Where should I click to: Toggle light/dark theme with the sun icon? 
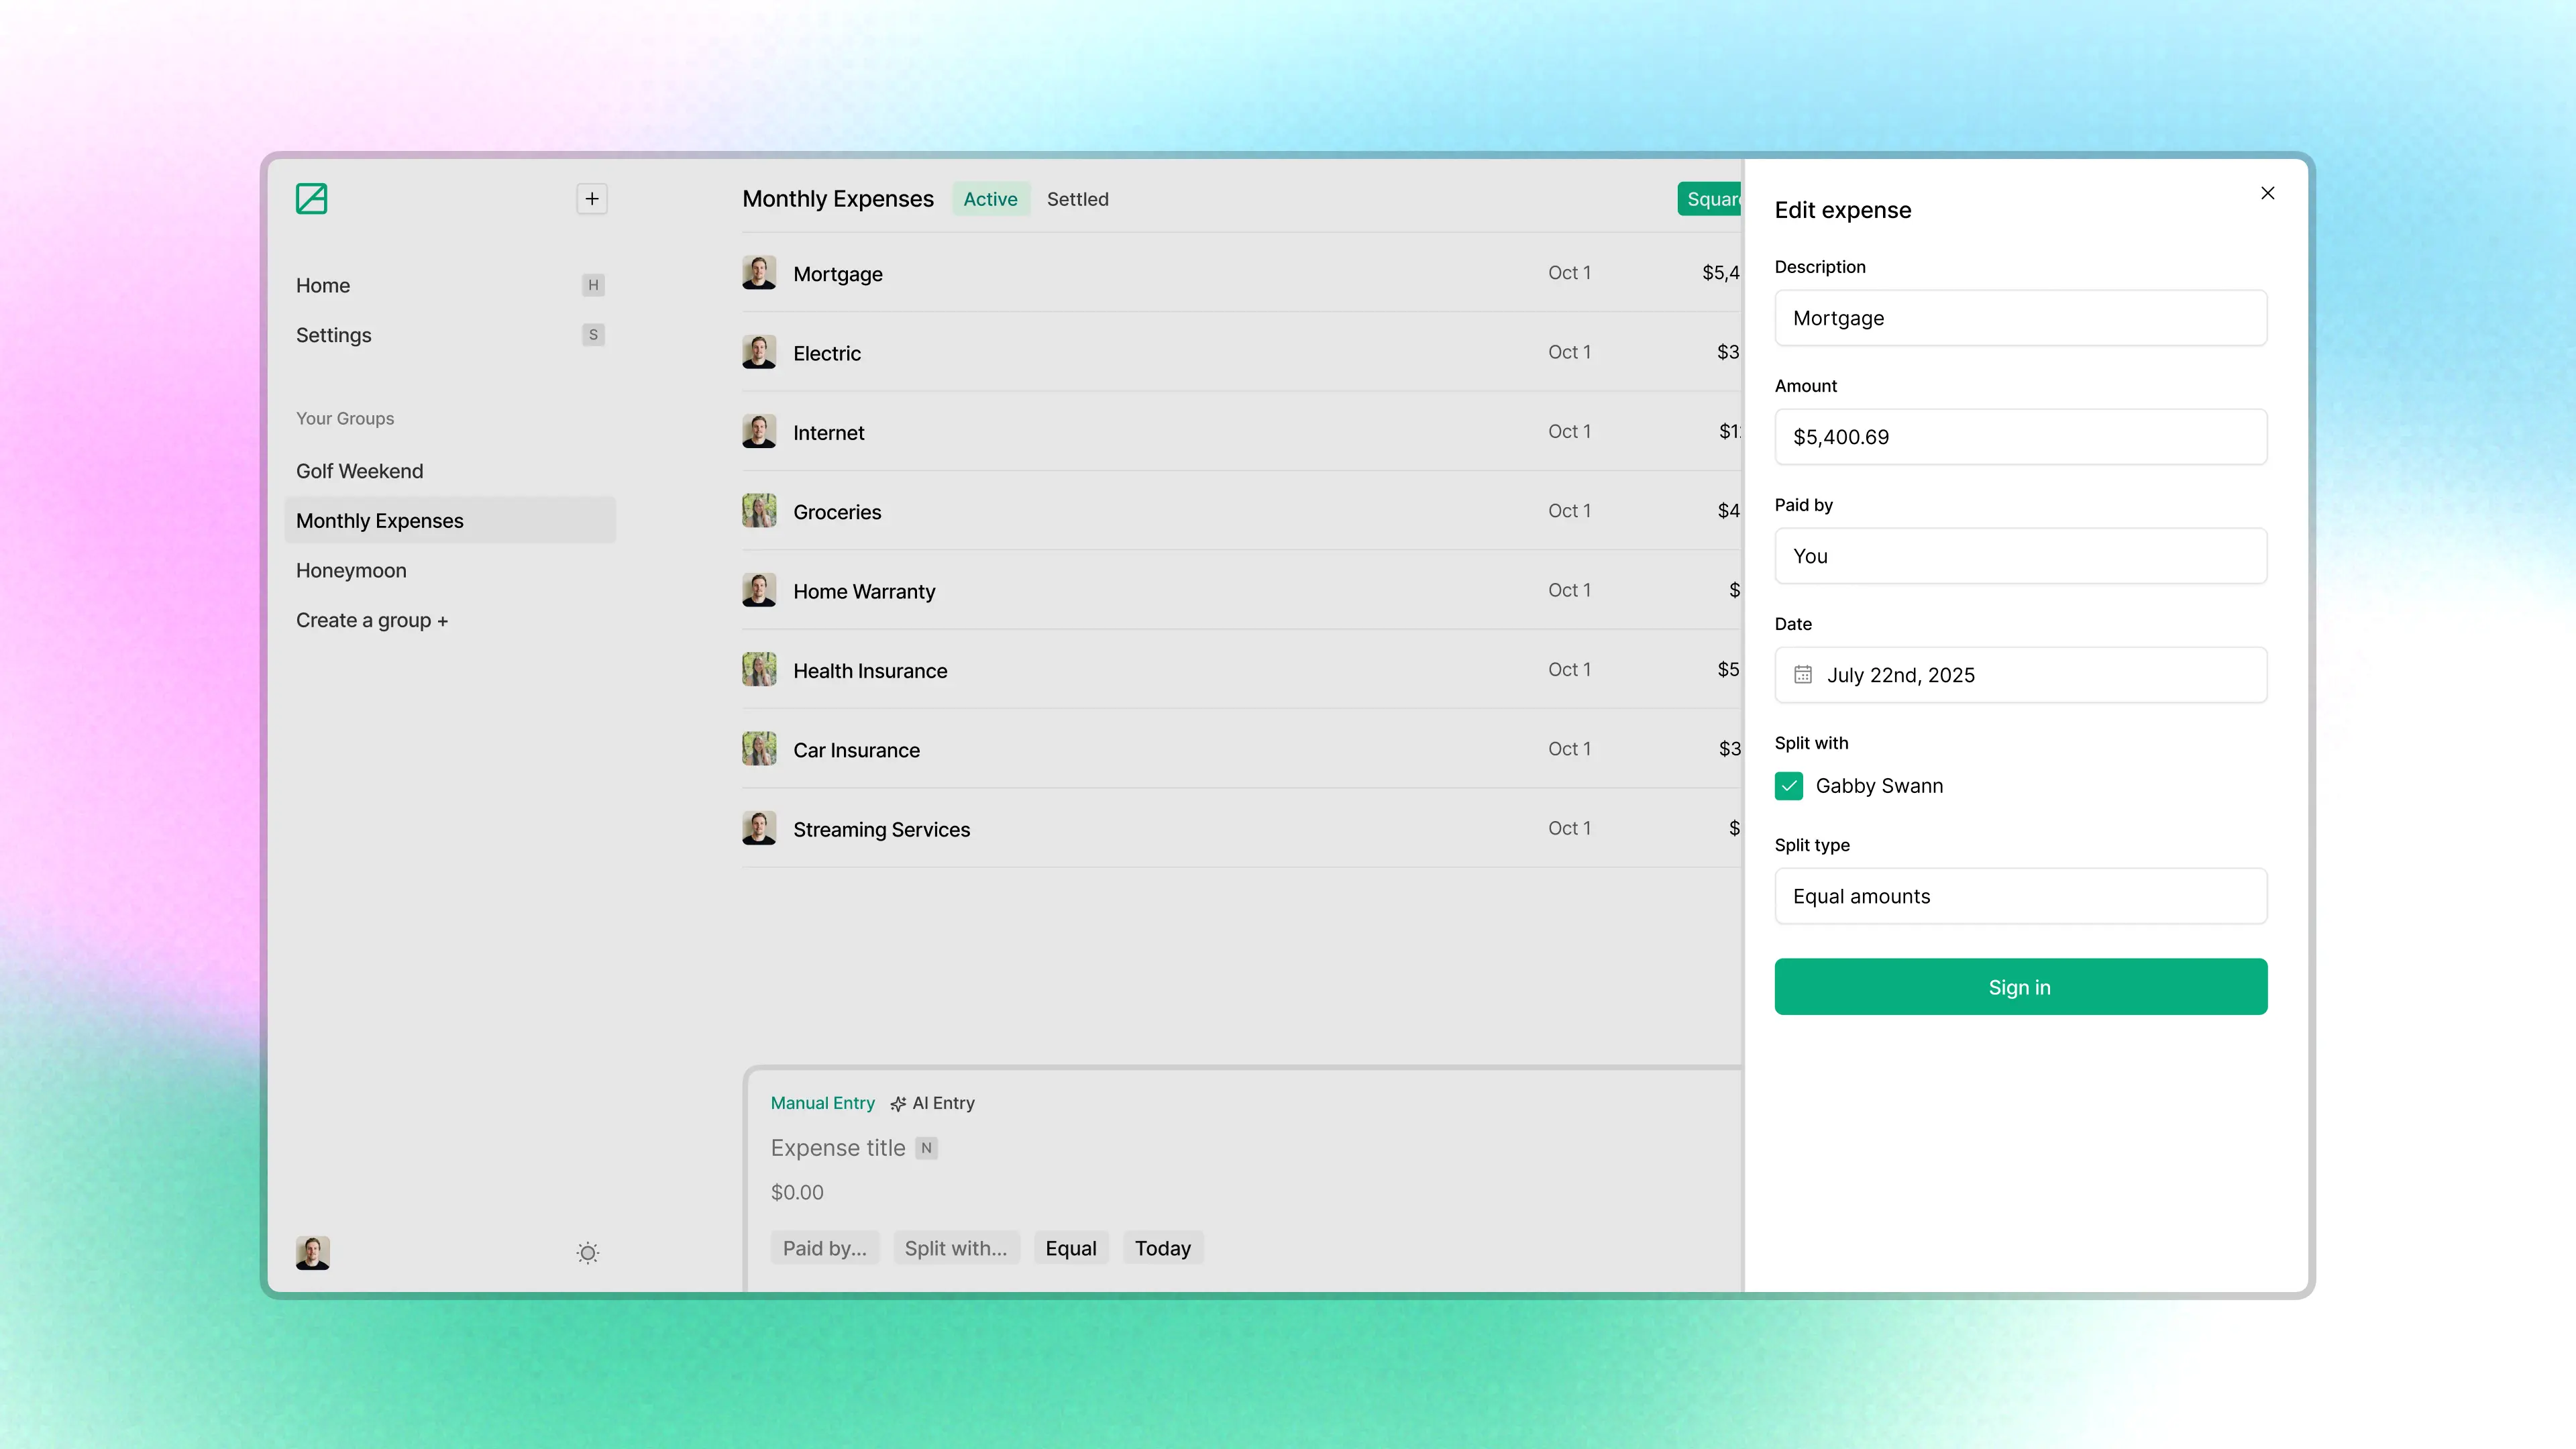click(587, 1252)
